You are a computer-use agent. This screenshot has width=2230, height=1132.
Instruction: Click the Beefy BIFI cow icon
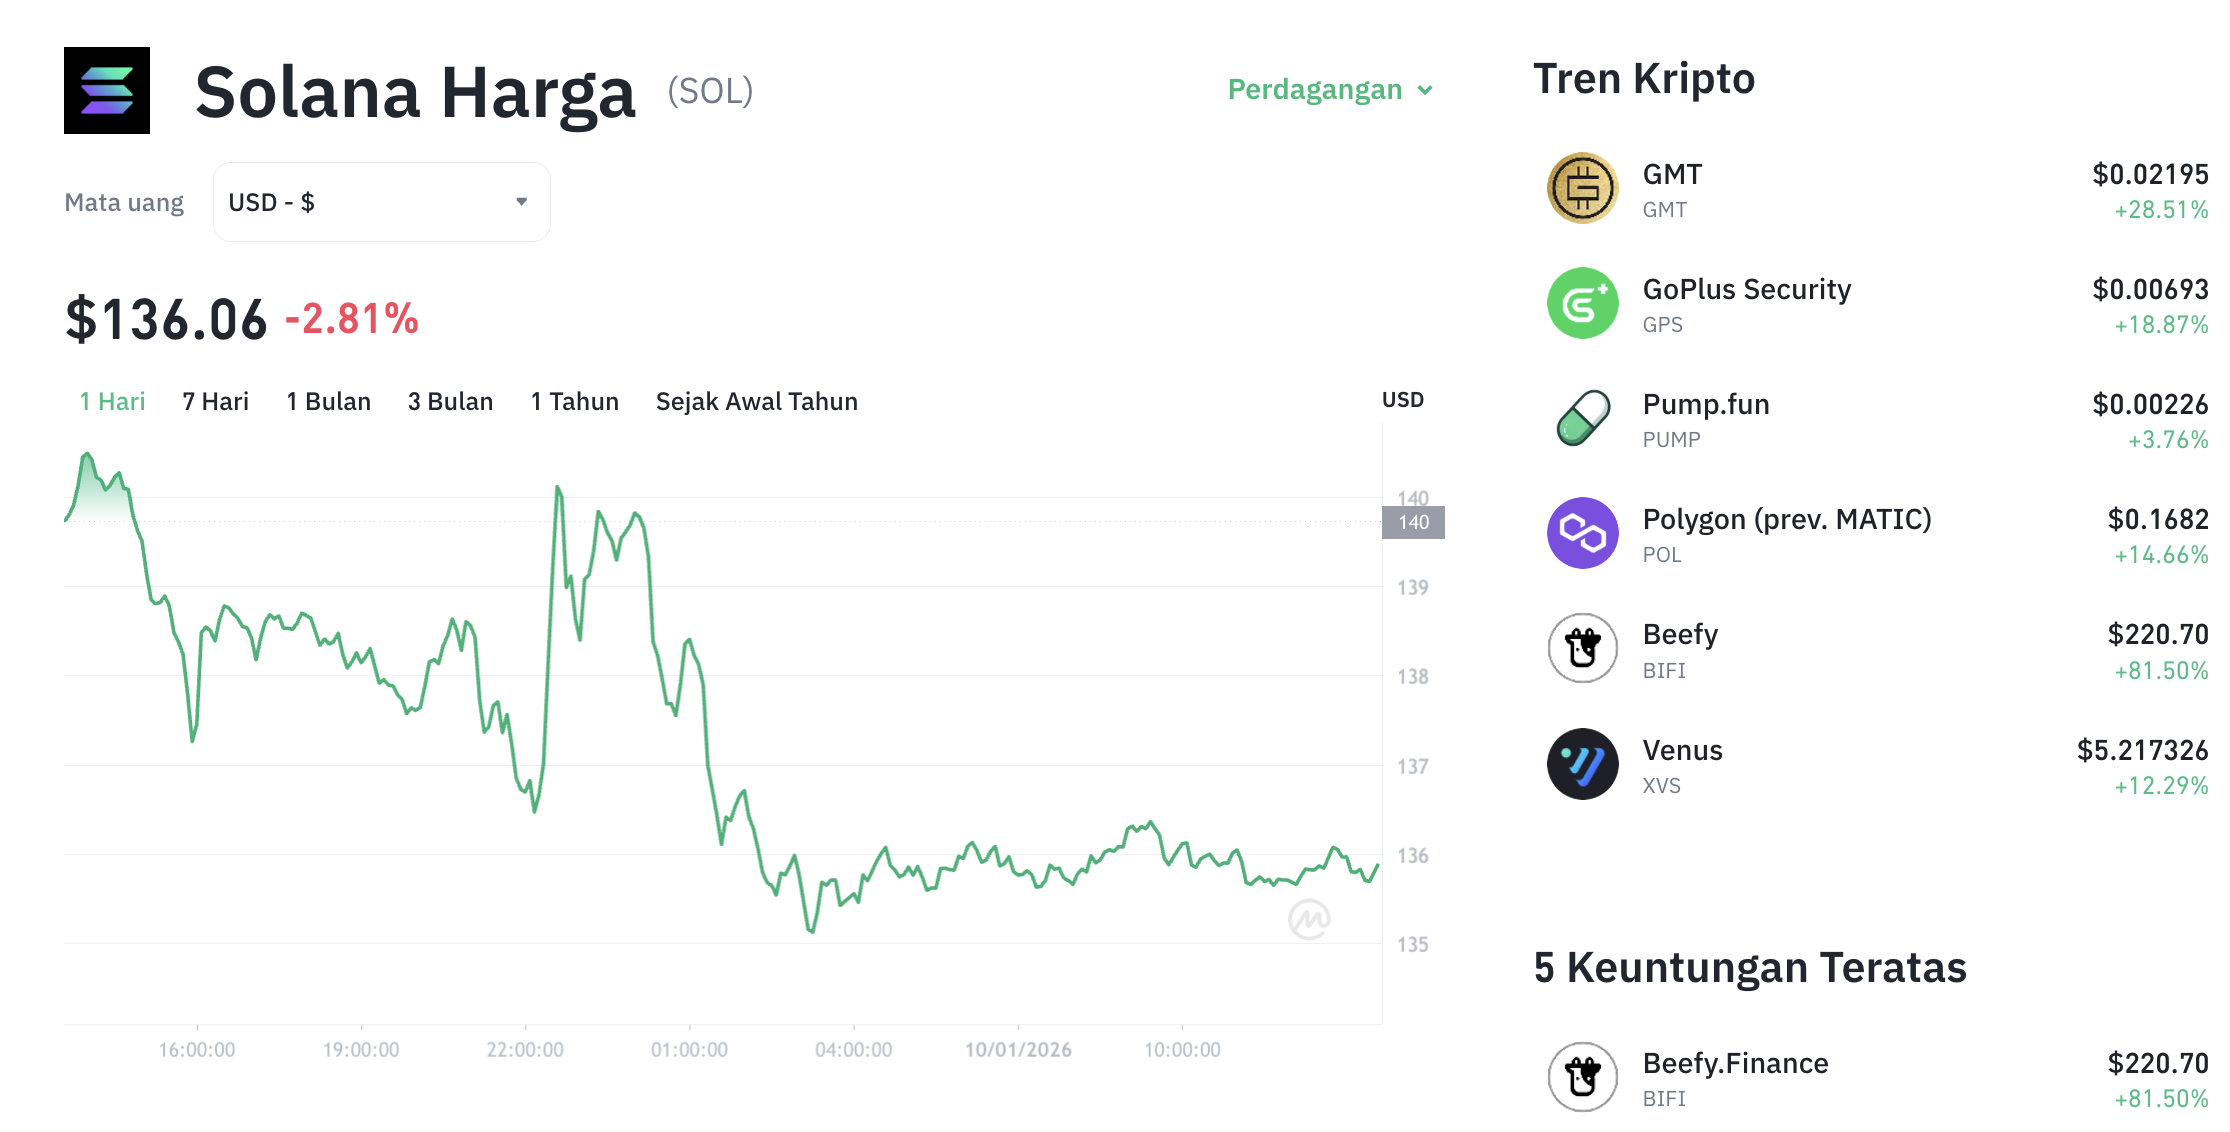tap(1582, 648)
